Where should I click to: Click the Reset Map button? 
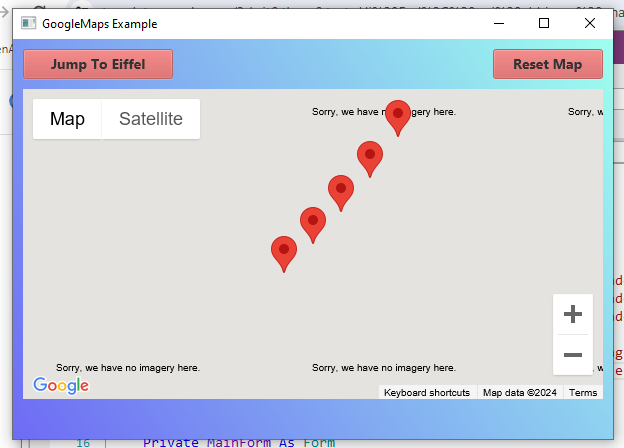pos(548,64)
